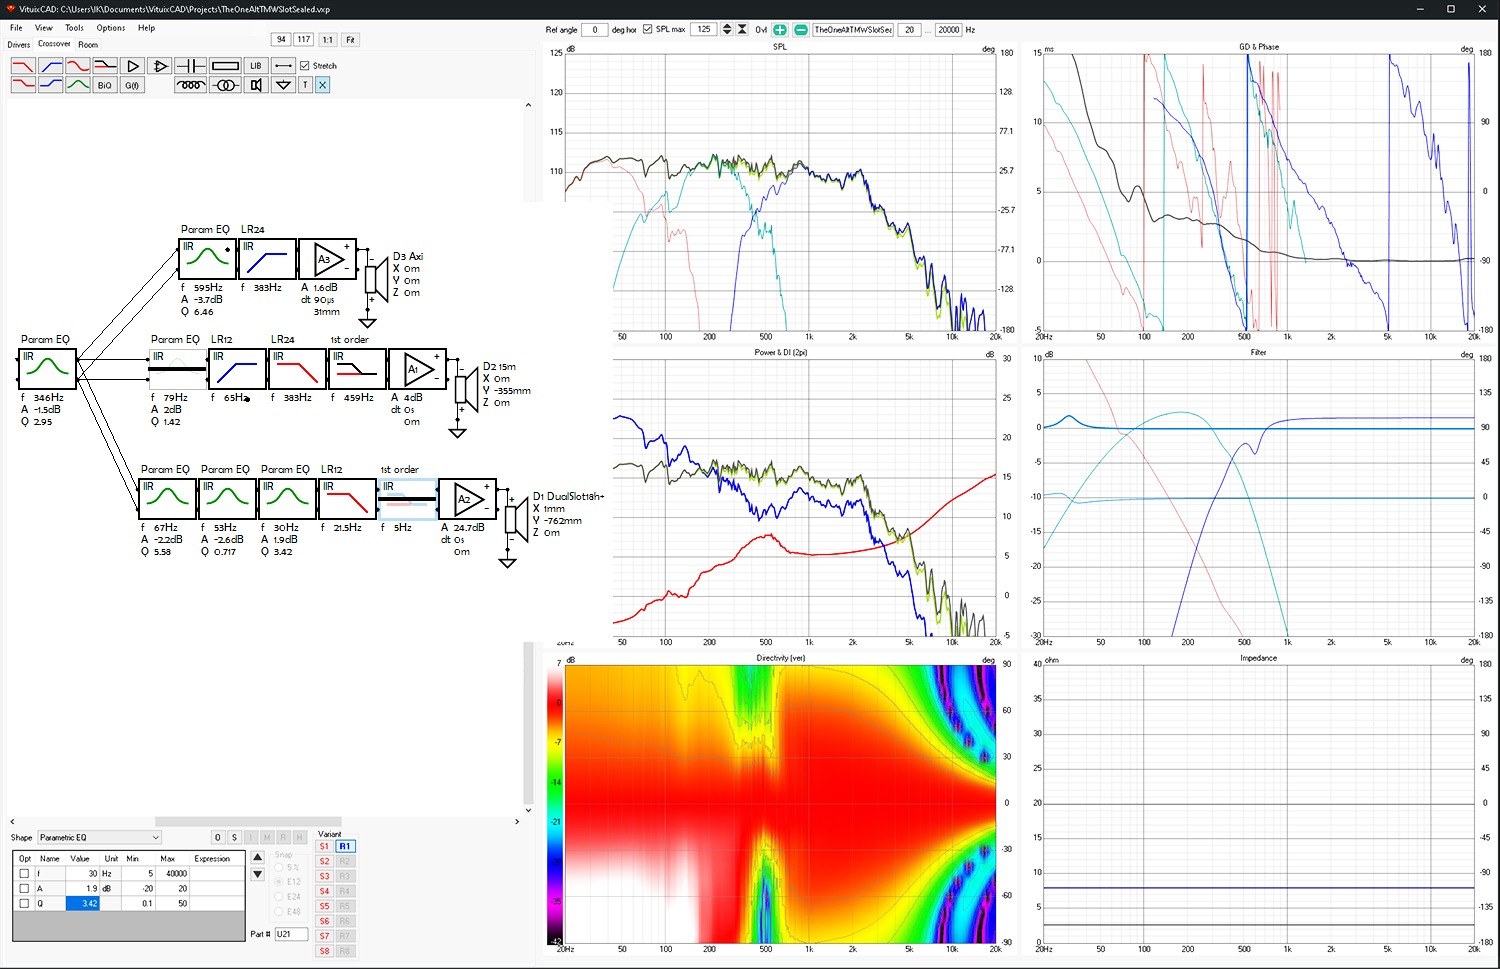Click the Part # field U21

291,934
